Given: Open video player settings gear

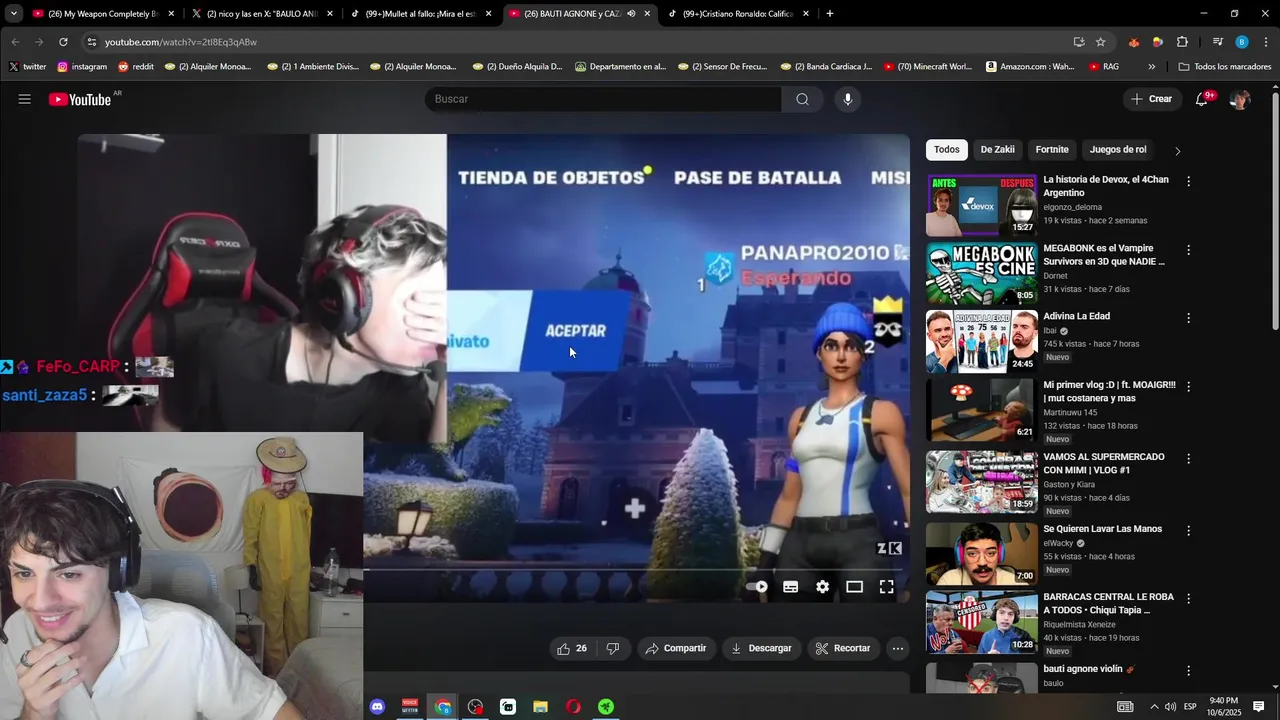Looking at the screenshot, I should click(x=822, y=587).
